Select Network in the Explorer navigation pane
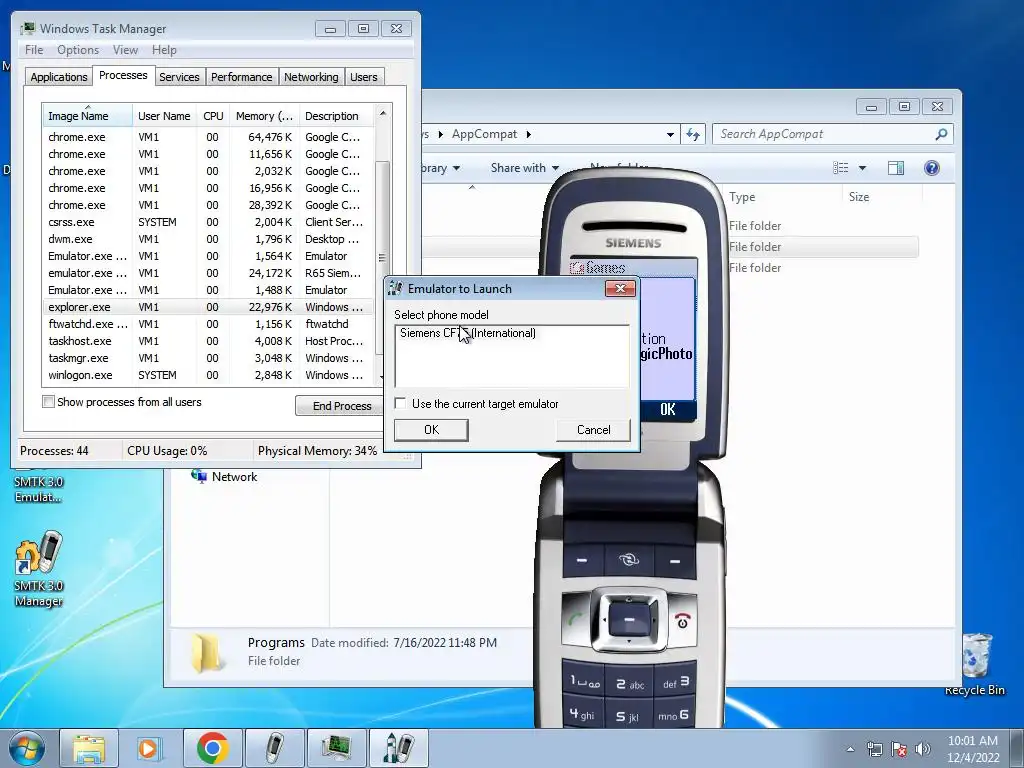1024x768 pixels. pos(224,477)
